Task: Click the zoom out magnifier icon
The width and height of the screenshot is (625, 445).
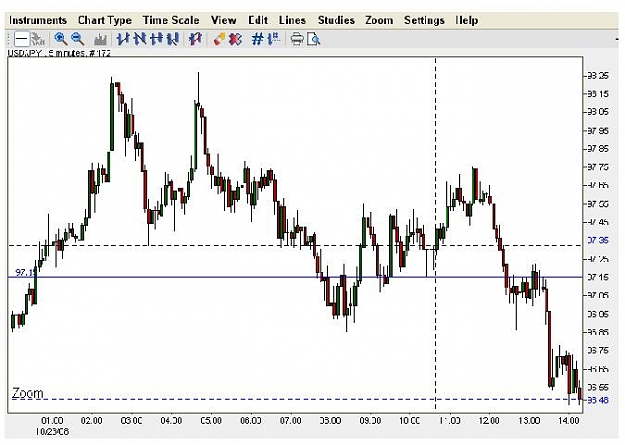Action: click(x=77, y=39)
